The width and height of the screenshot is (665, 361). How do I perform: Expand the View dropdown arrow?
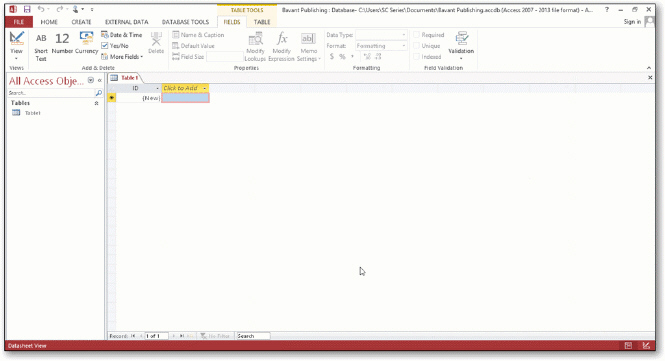click(x=16, y=59)
